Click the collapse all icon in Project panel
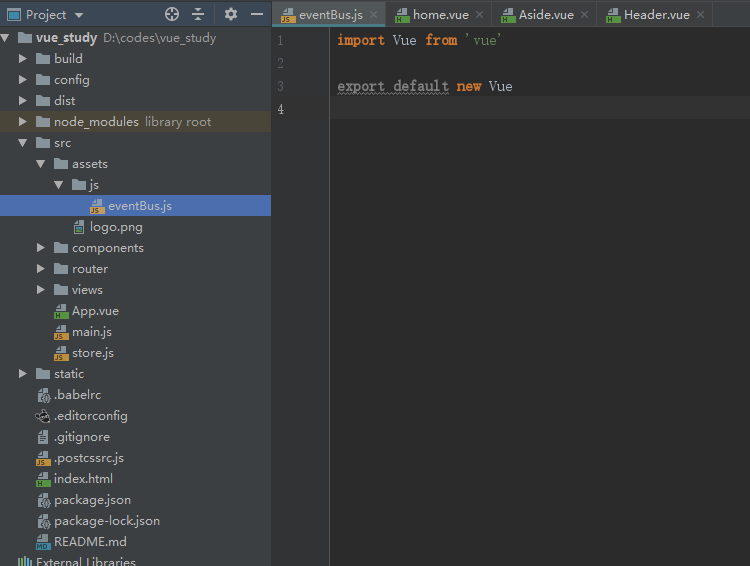The height and width of the screenshot is (566, 750). click(198, 14)
